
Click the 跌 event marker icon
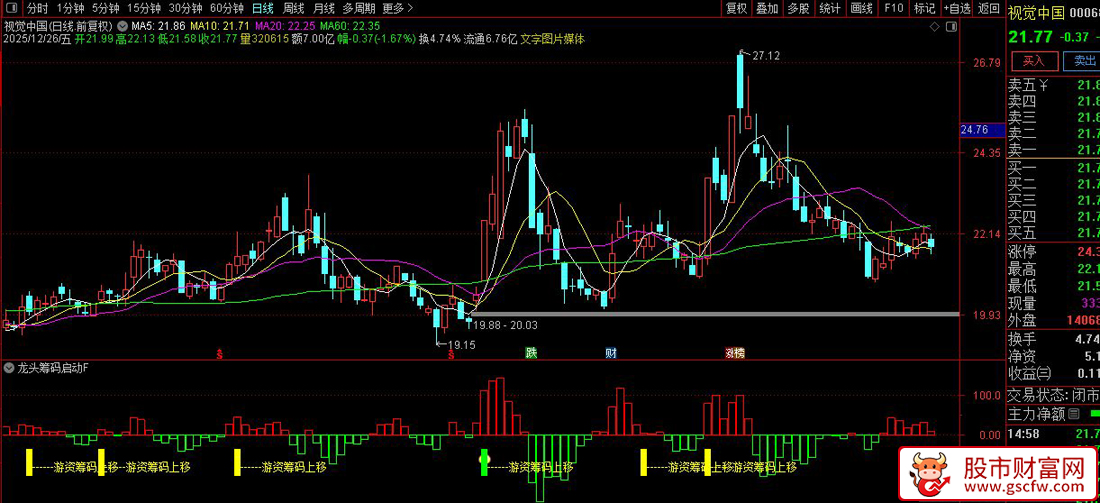click(531, 353)
